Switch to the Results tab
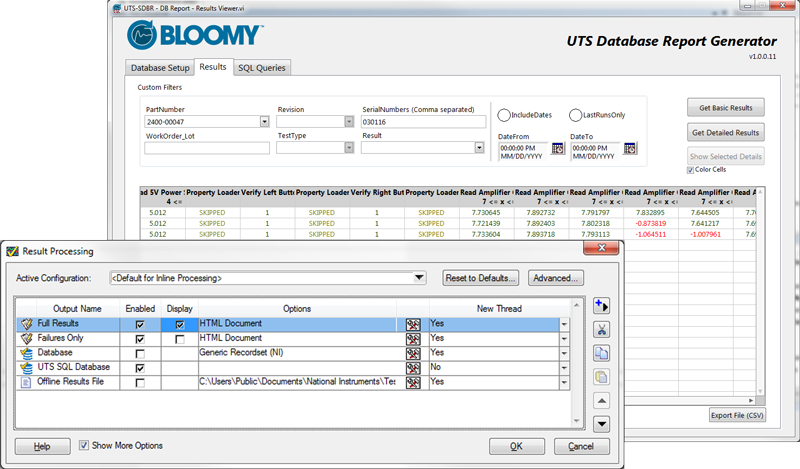Screen dimensions: 800x469 (213, 67)
